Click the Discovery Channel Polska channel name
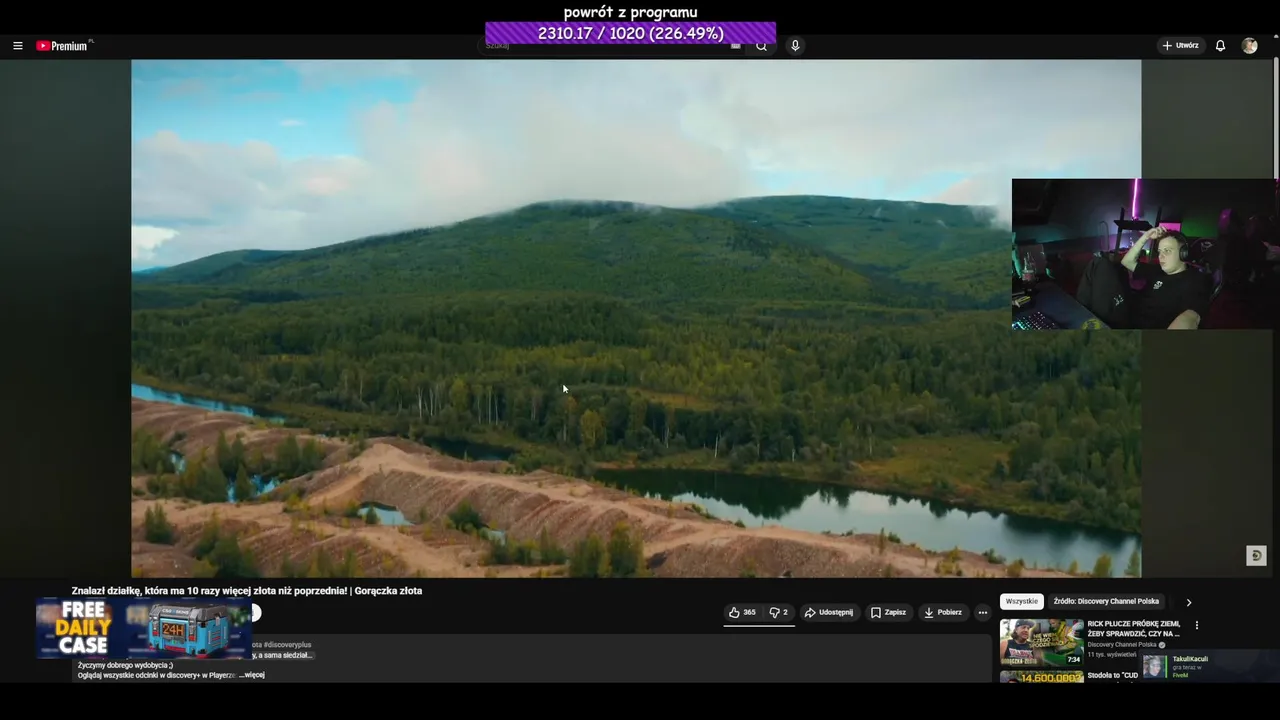This screenshot has width=1280, height=720. (x=1123, y=645)
